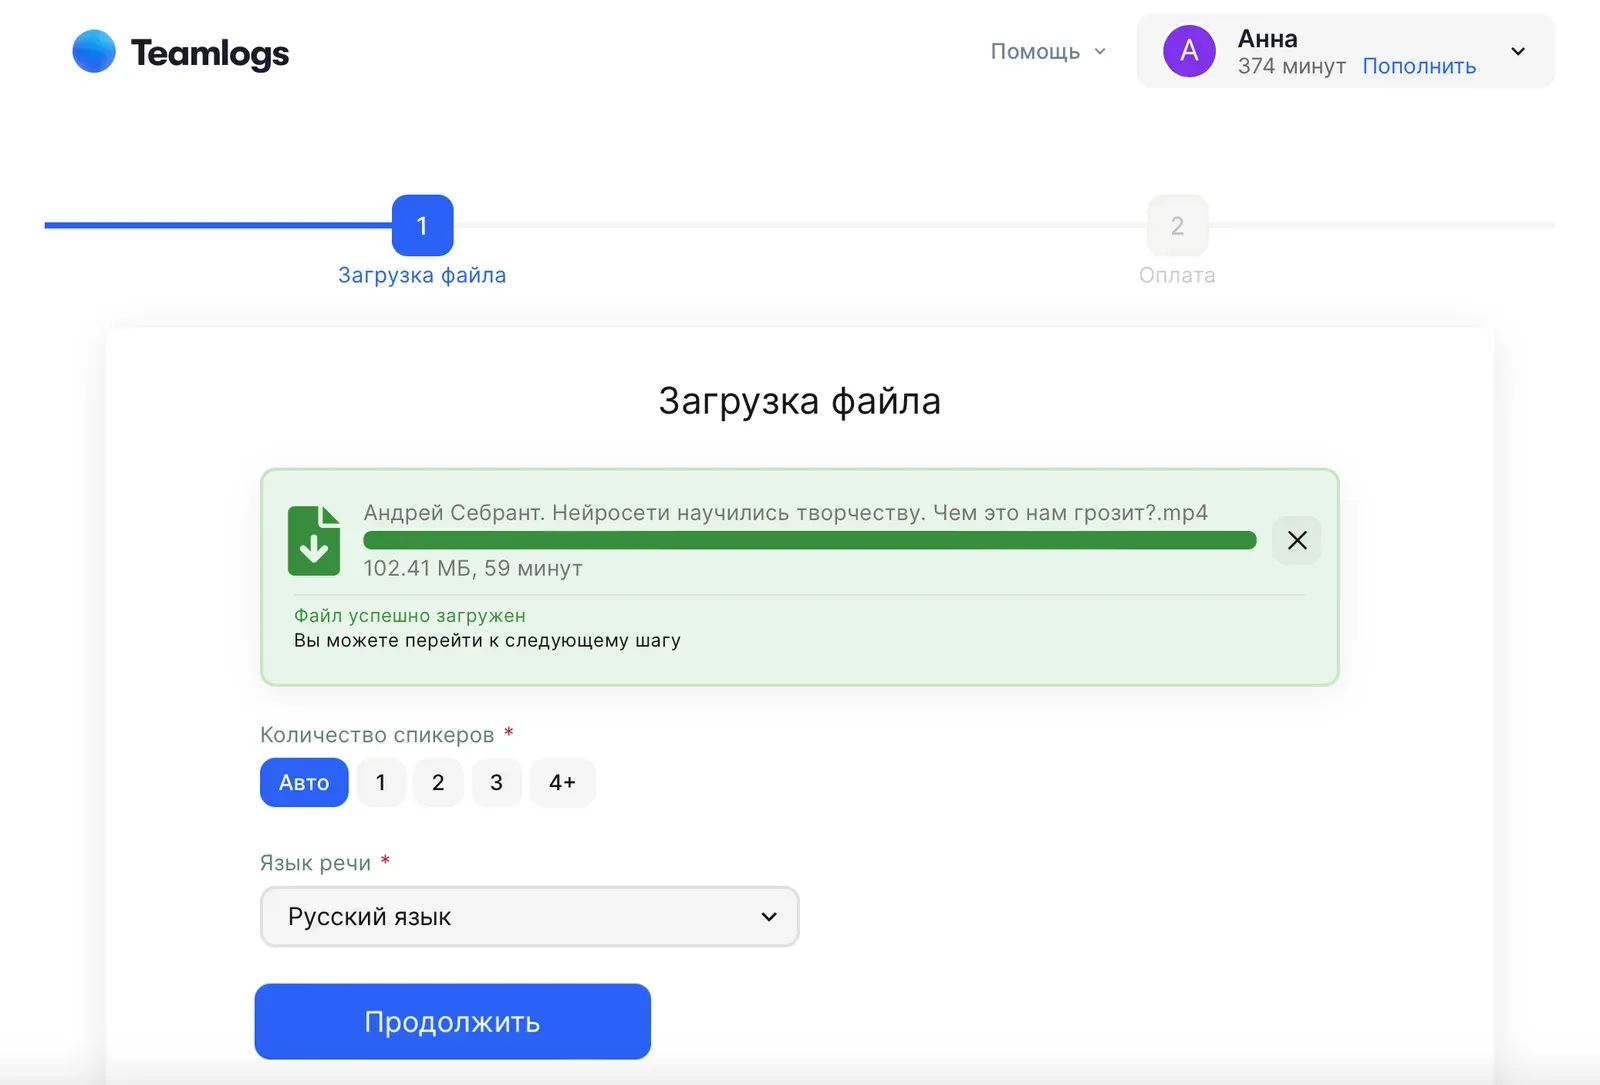Click the uploaded file name ending in .mp4
Screen dimensions: 1600x1085
coord(786,513)
